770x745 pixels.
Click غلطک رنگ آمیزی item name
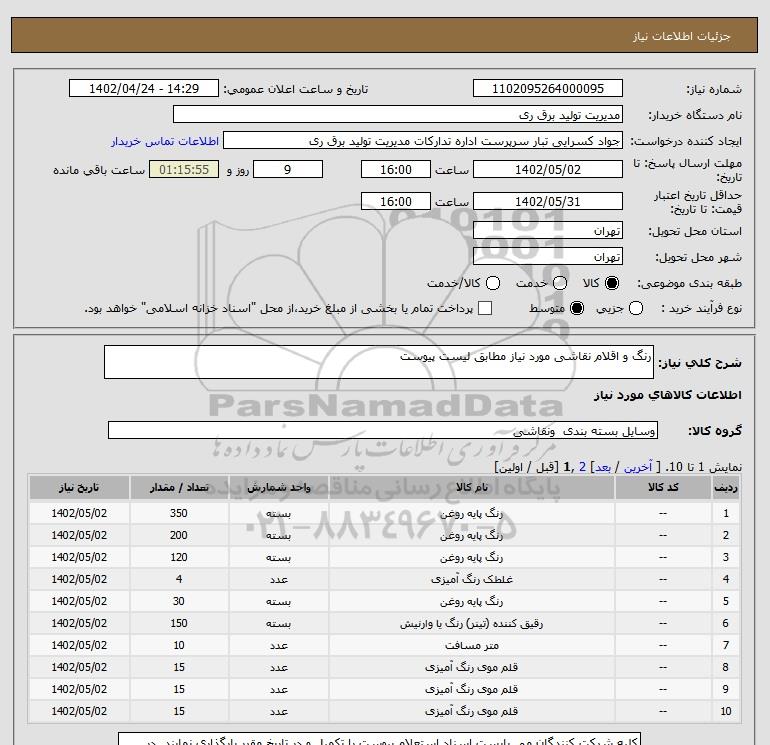pos(471,579)
